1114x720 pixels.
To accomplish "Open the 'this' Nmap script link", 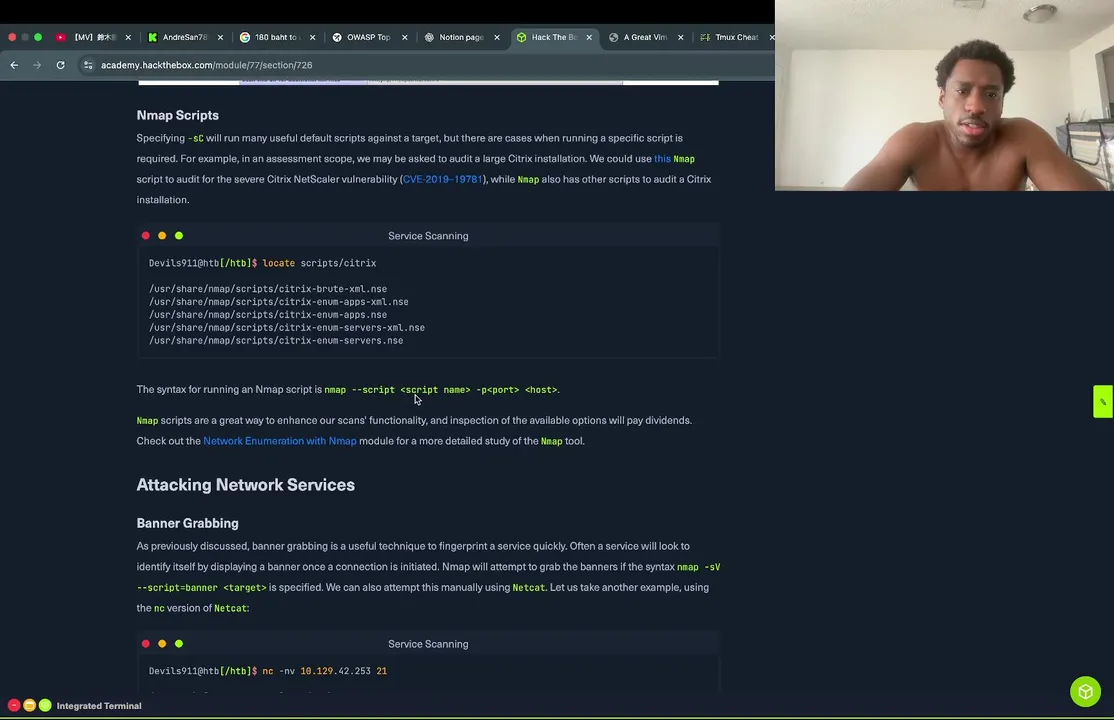I will [662, 158].
